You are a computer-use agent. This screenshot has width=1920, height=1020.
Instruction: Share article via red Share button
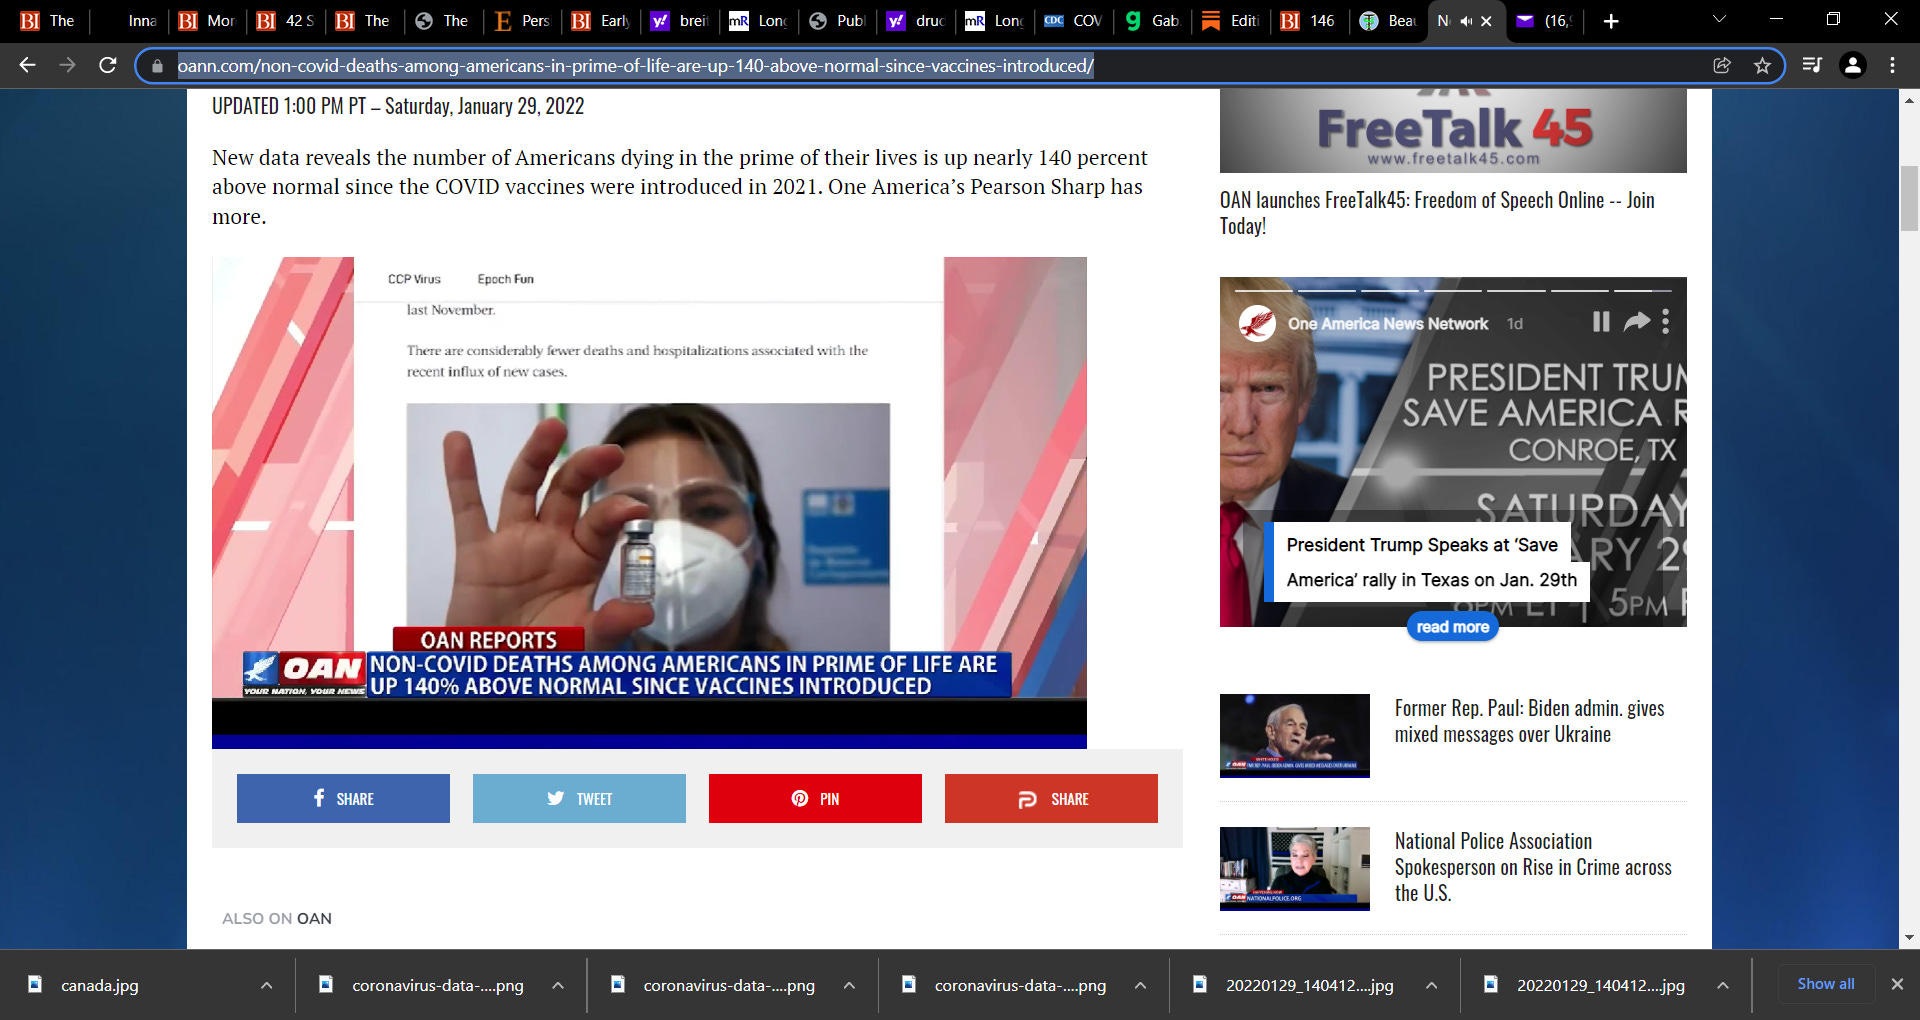pyautogui.click(x=1051, y=798)
